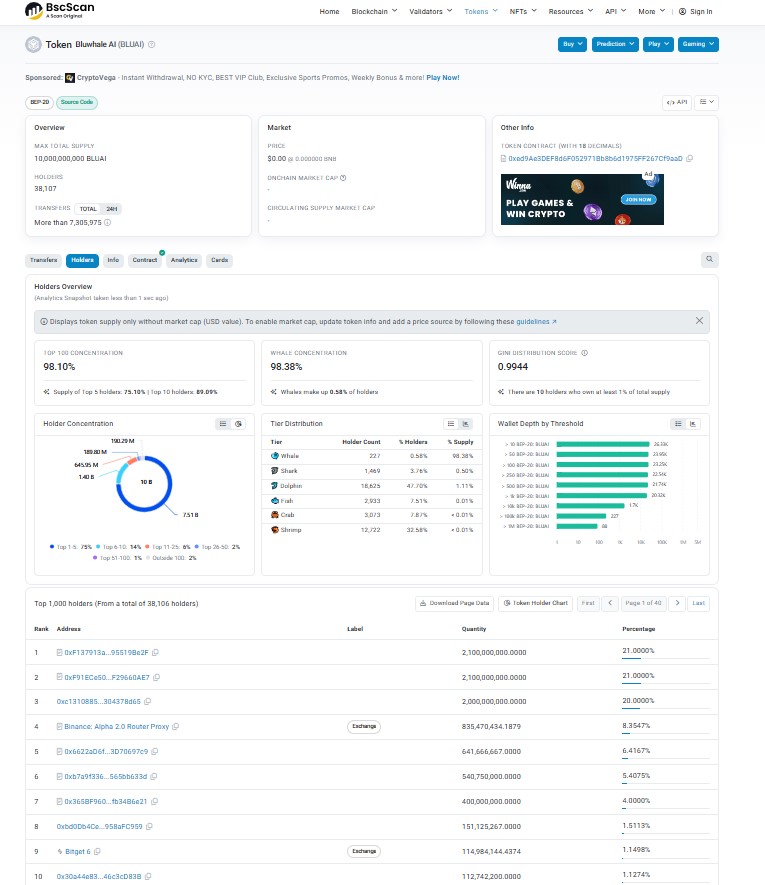Screen dimensions: 765x885
Task: Open the Prediction dropdown button
Action: 615,44
